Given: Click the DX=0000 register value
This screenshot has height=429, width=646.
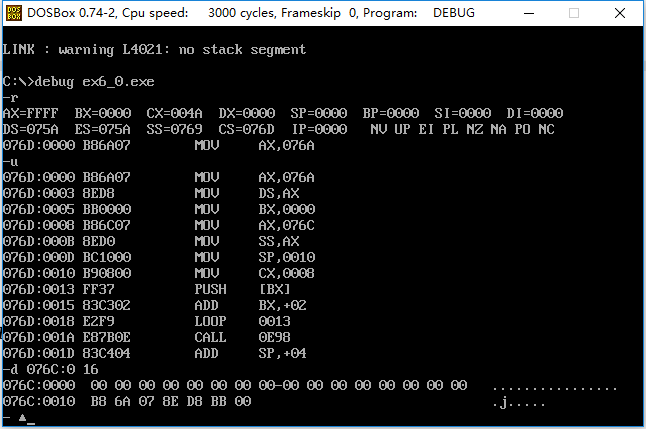Looking at the screenshot, I should point(246,113).
